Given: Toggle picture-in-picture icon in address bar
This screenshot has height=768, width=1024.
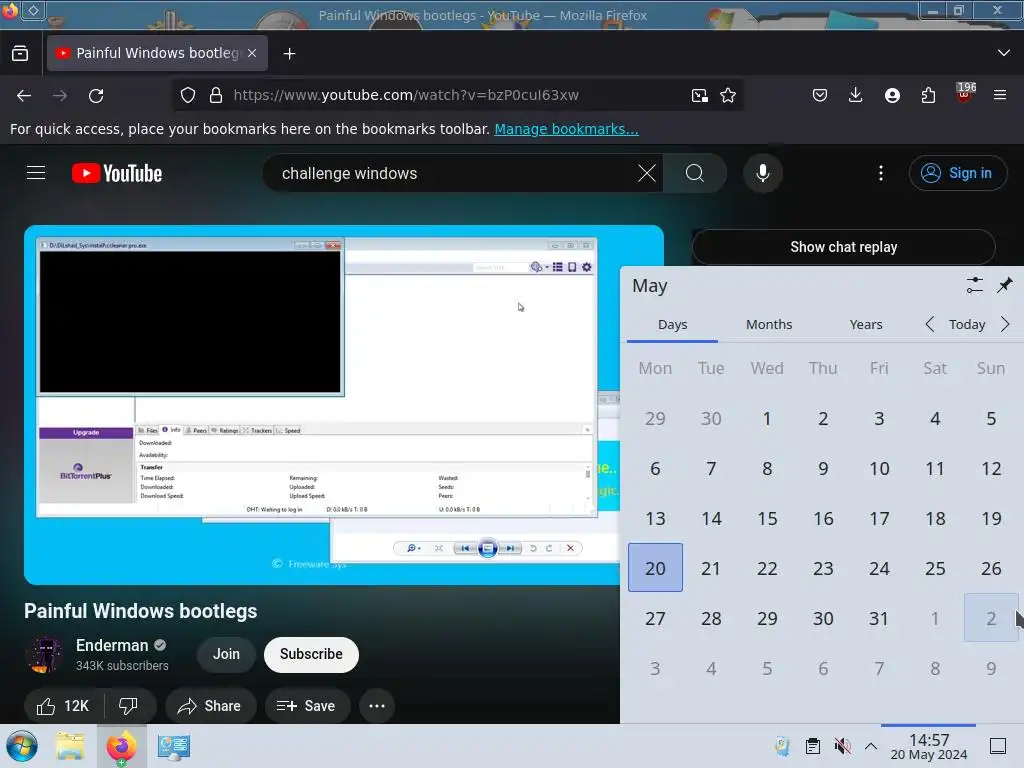Looking at the screenshot, I should click(699, 95).
